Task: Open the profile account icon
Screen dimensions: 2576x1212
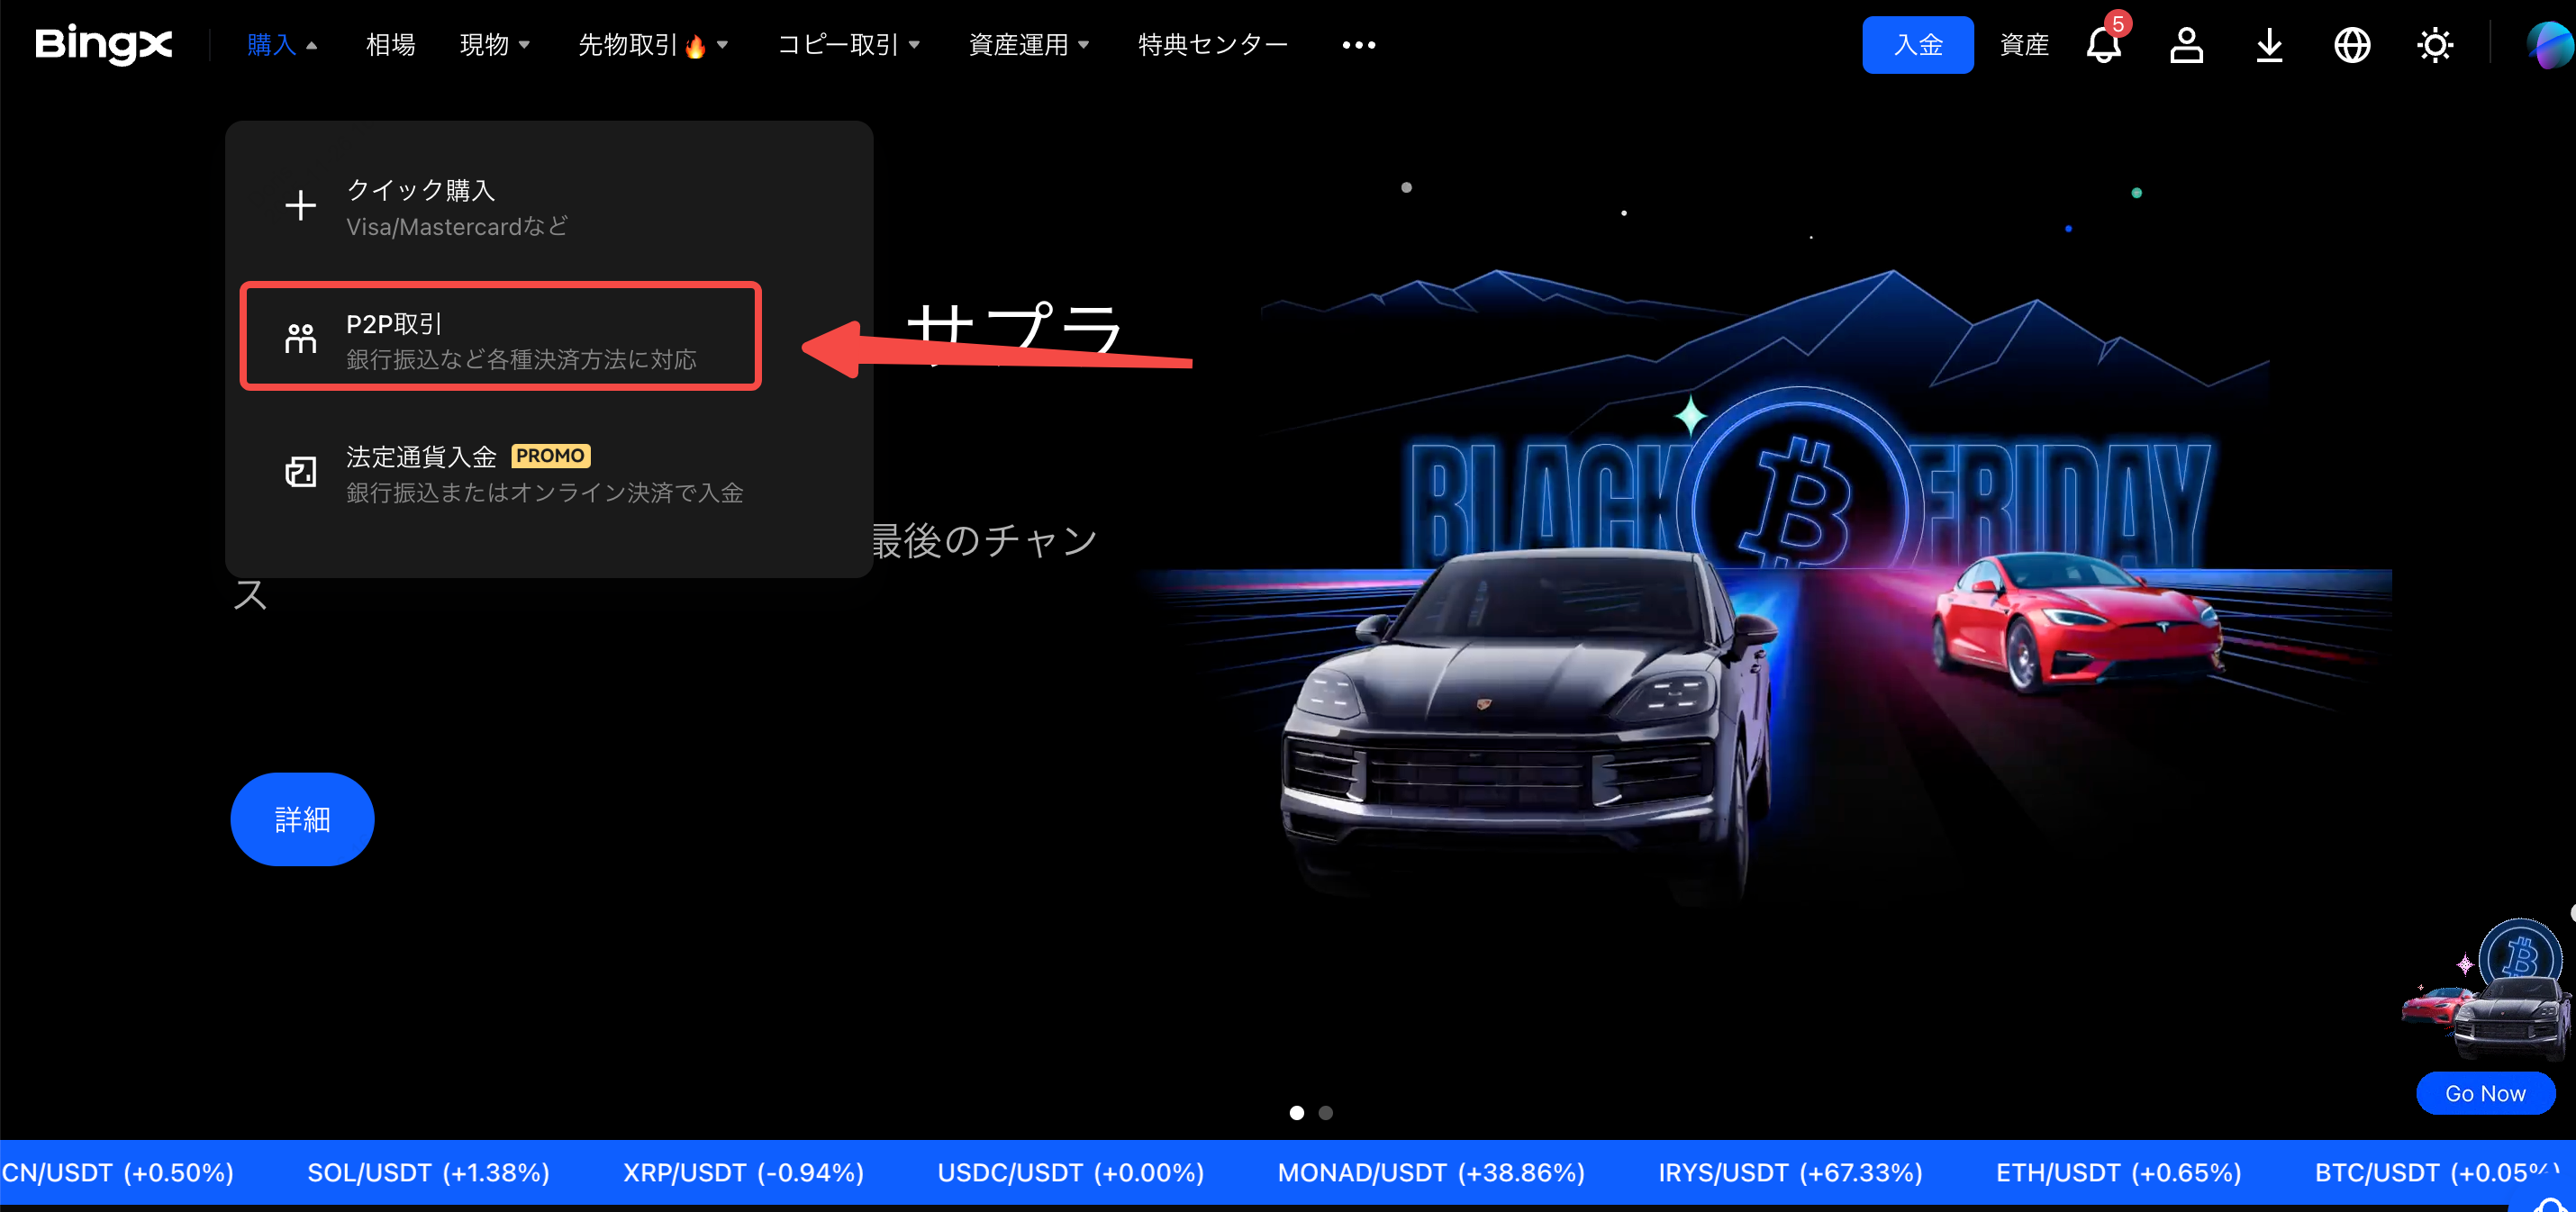Action: 2186,45
